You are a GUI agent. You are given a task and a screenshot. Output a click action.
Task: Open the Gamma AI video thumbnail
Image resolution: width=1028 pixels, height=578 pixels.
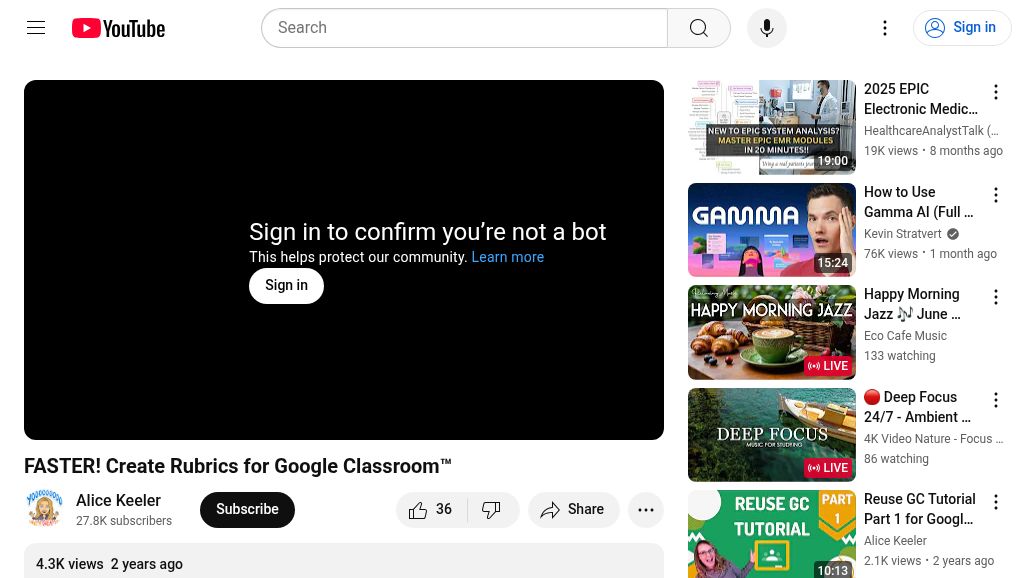click(x=772, y=230)
